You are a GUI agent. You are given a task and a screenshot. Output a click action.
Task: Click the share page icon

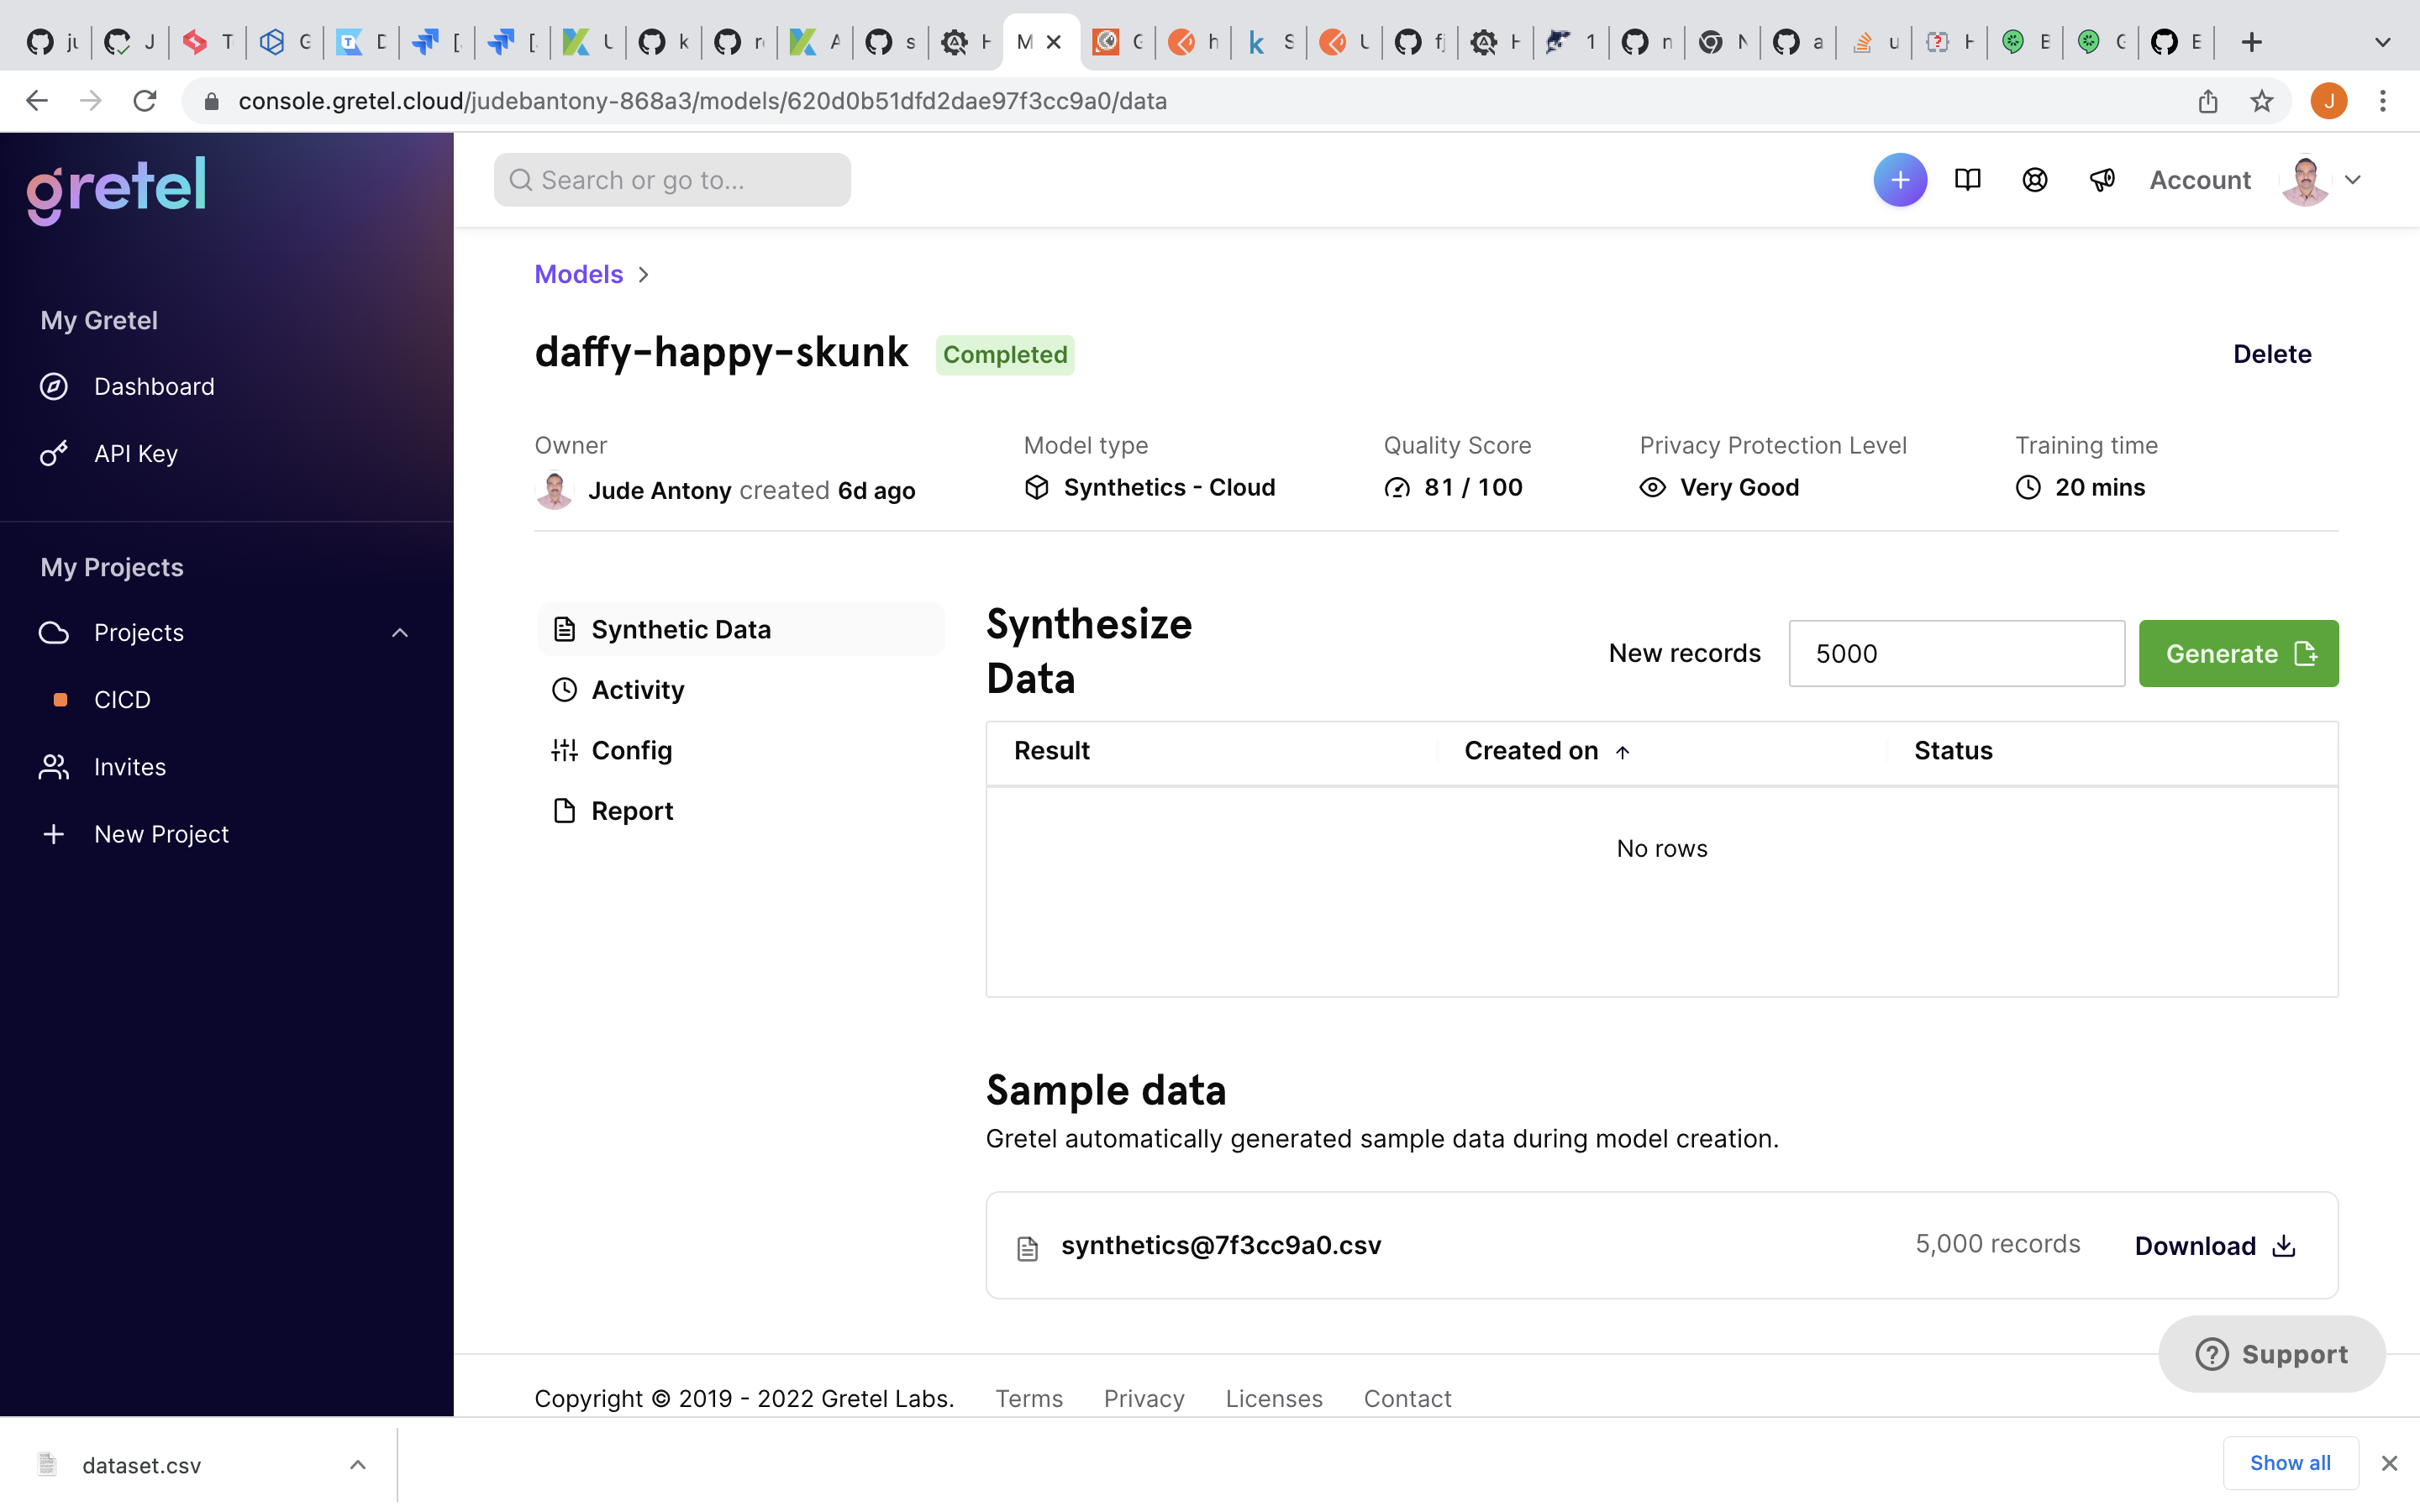click(2208, 101)
